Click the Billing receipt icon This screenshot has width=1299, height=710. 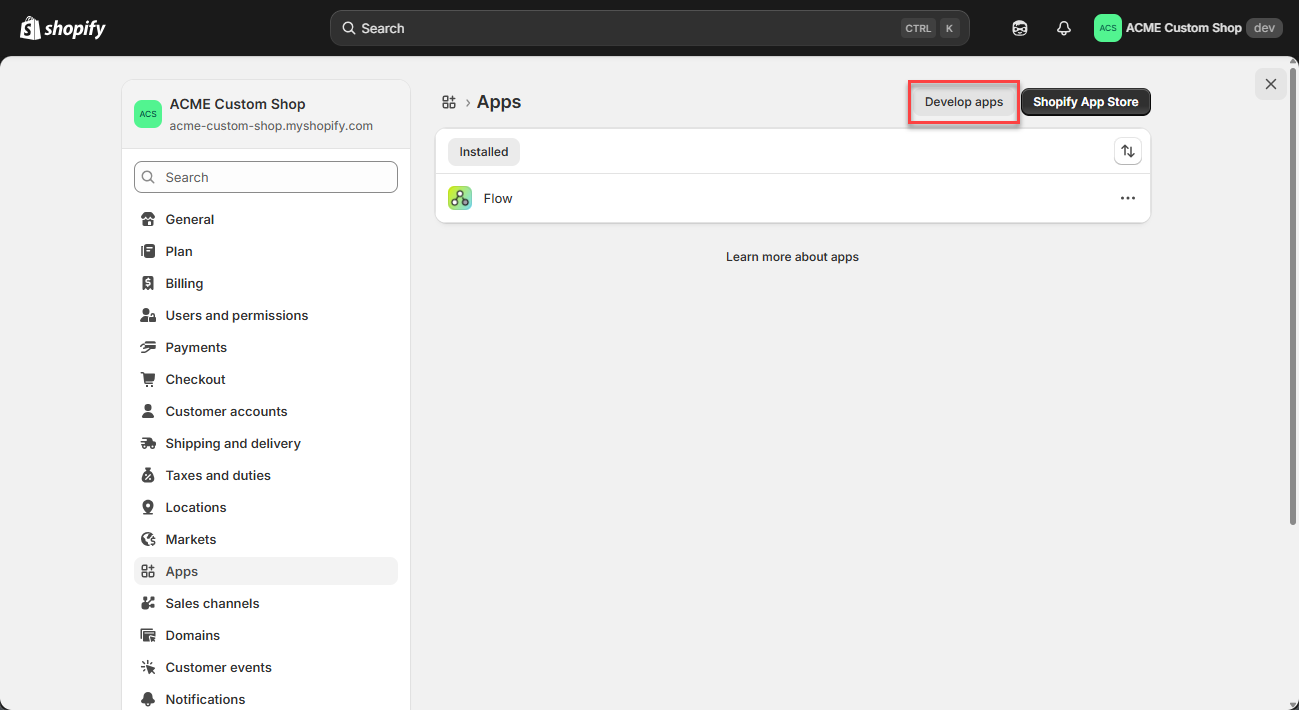click(x=148, y=283)
